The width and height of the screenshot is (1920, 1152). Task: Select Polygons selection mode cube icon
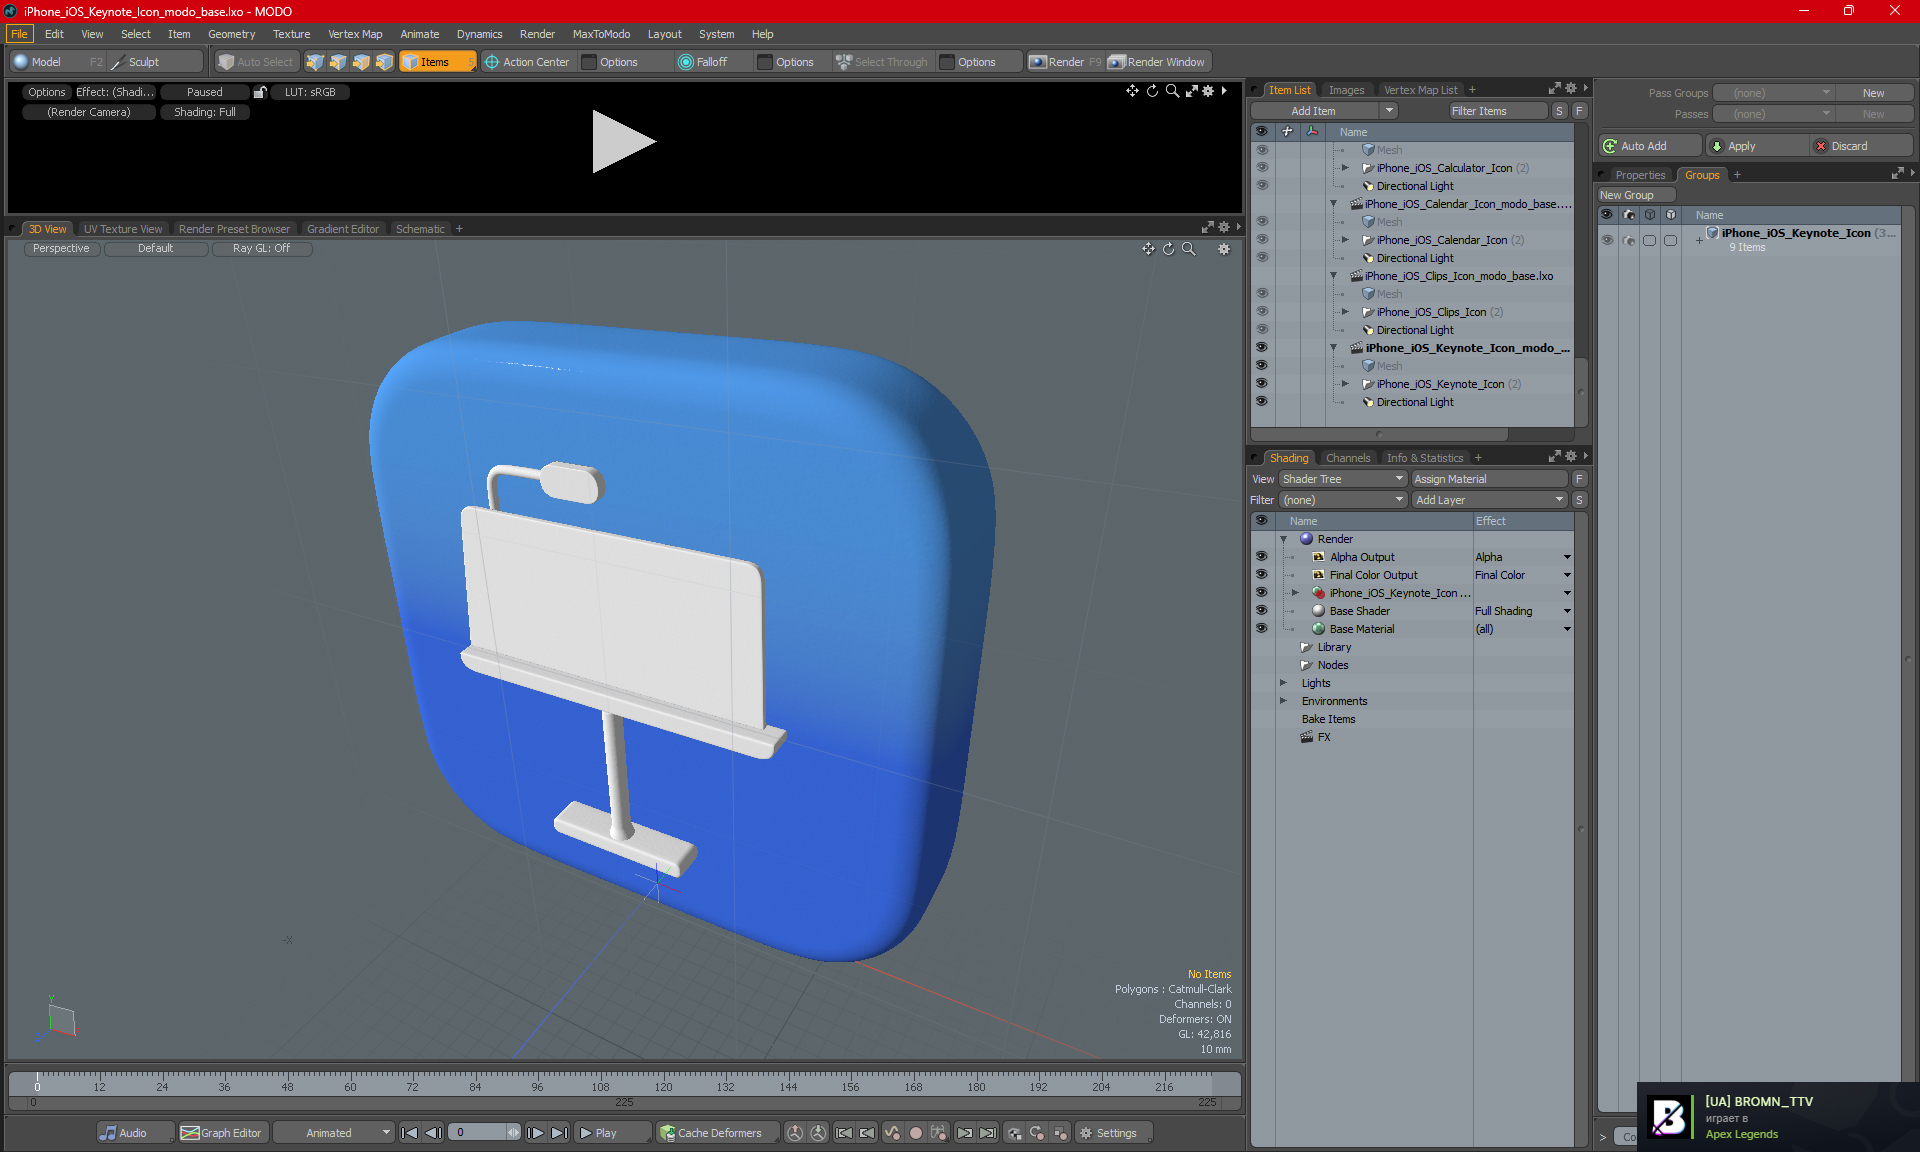(361, 62)
